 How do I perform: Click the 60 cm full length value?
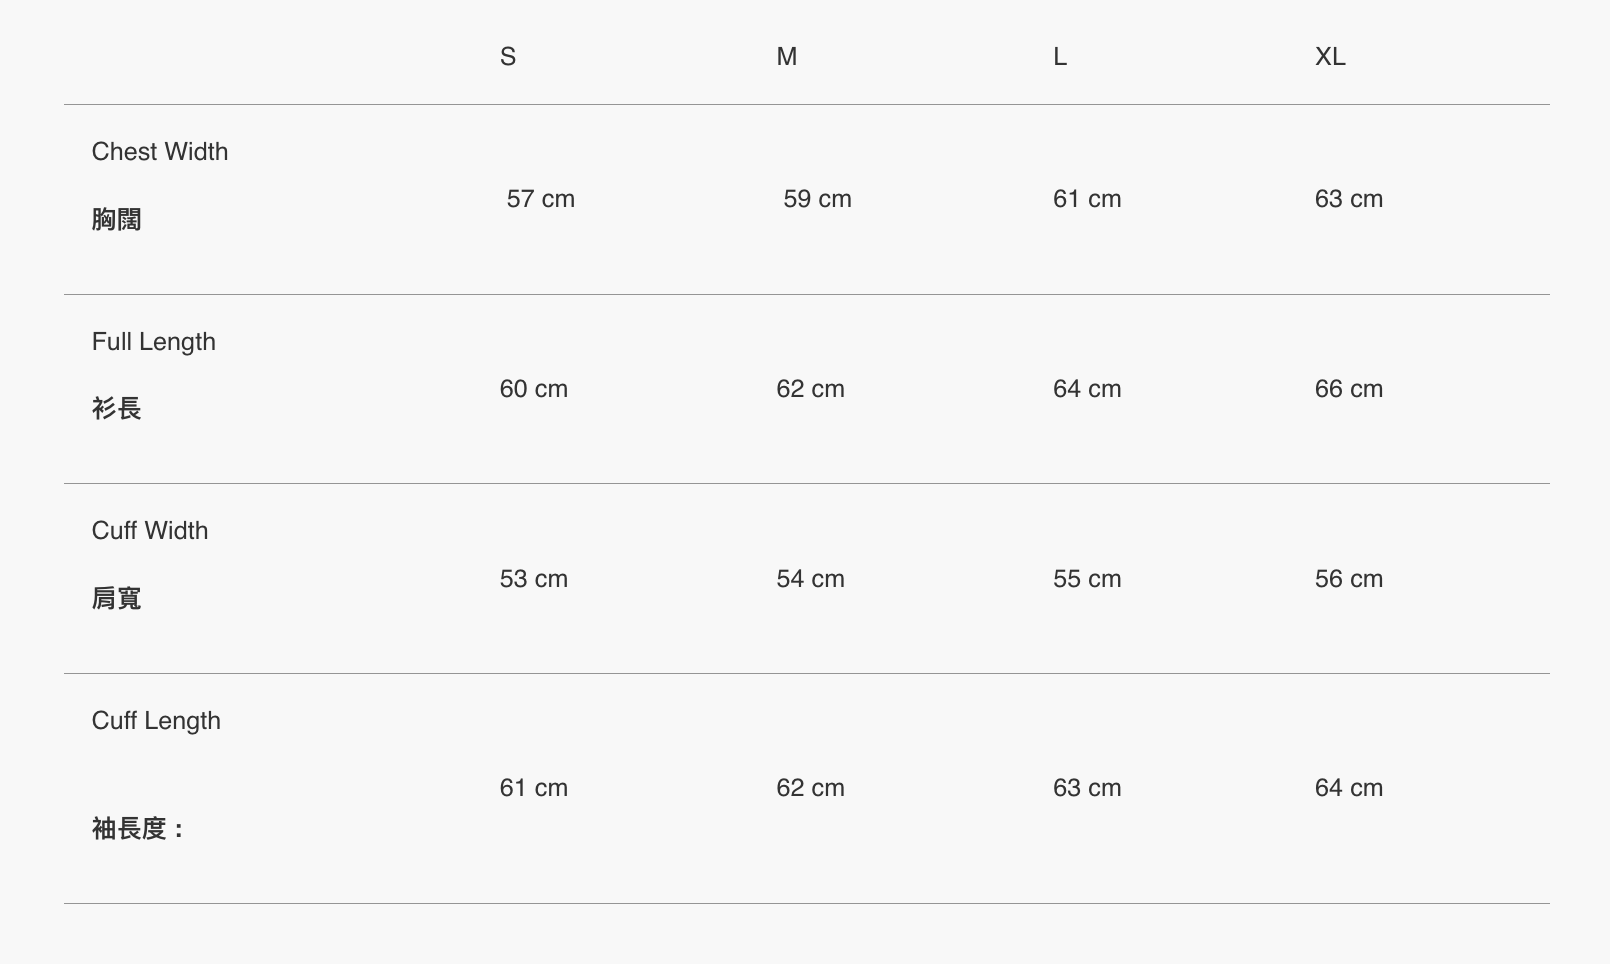click(534, 389)
